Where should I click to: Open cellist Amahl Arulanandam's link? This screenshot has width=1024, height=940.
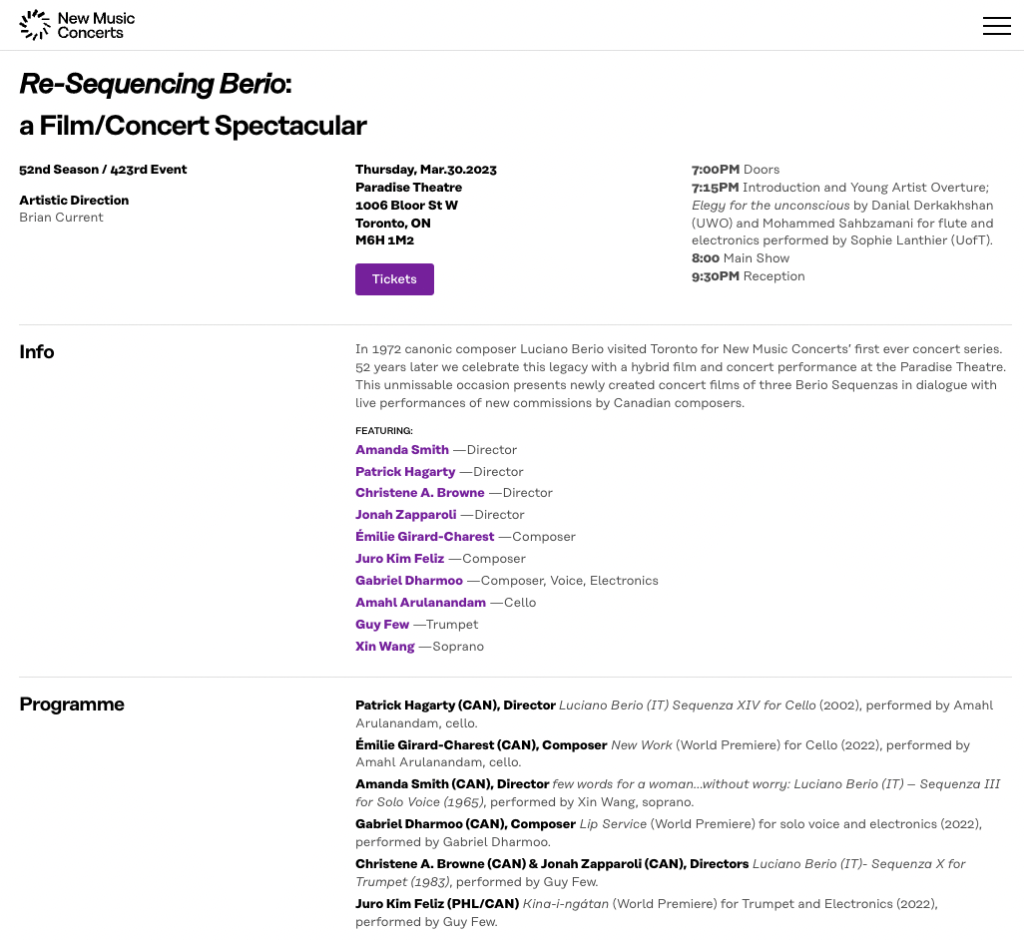tap(420, 603)
